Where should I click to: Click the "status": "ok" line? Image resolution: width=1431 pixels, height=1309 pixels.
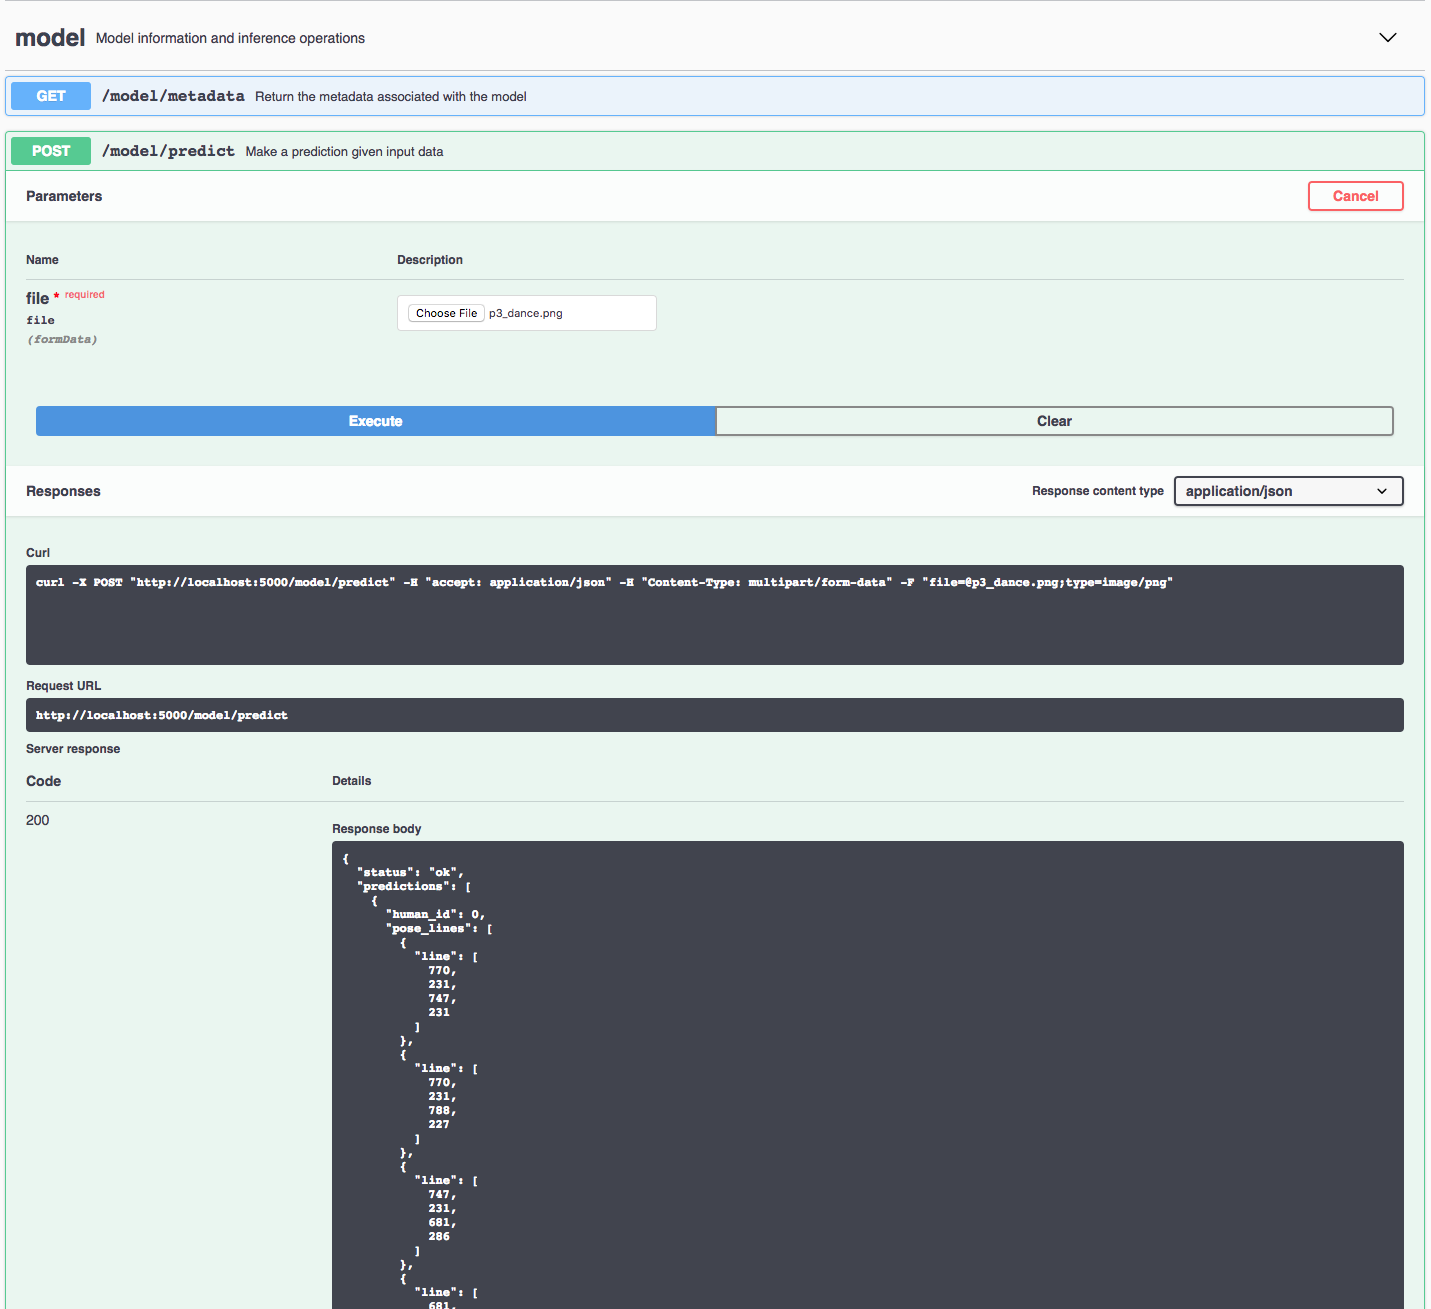(410, 872)
